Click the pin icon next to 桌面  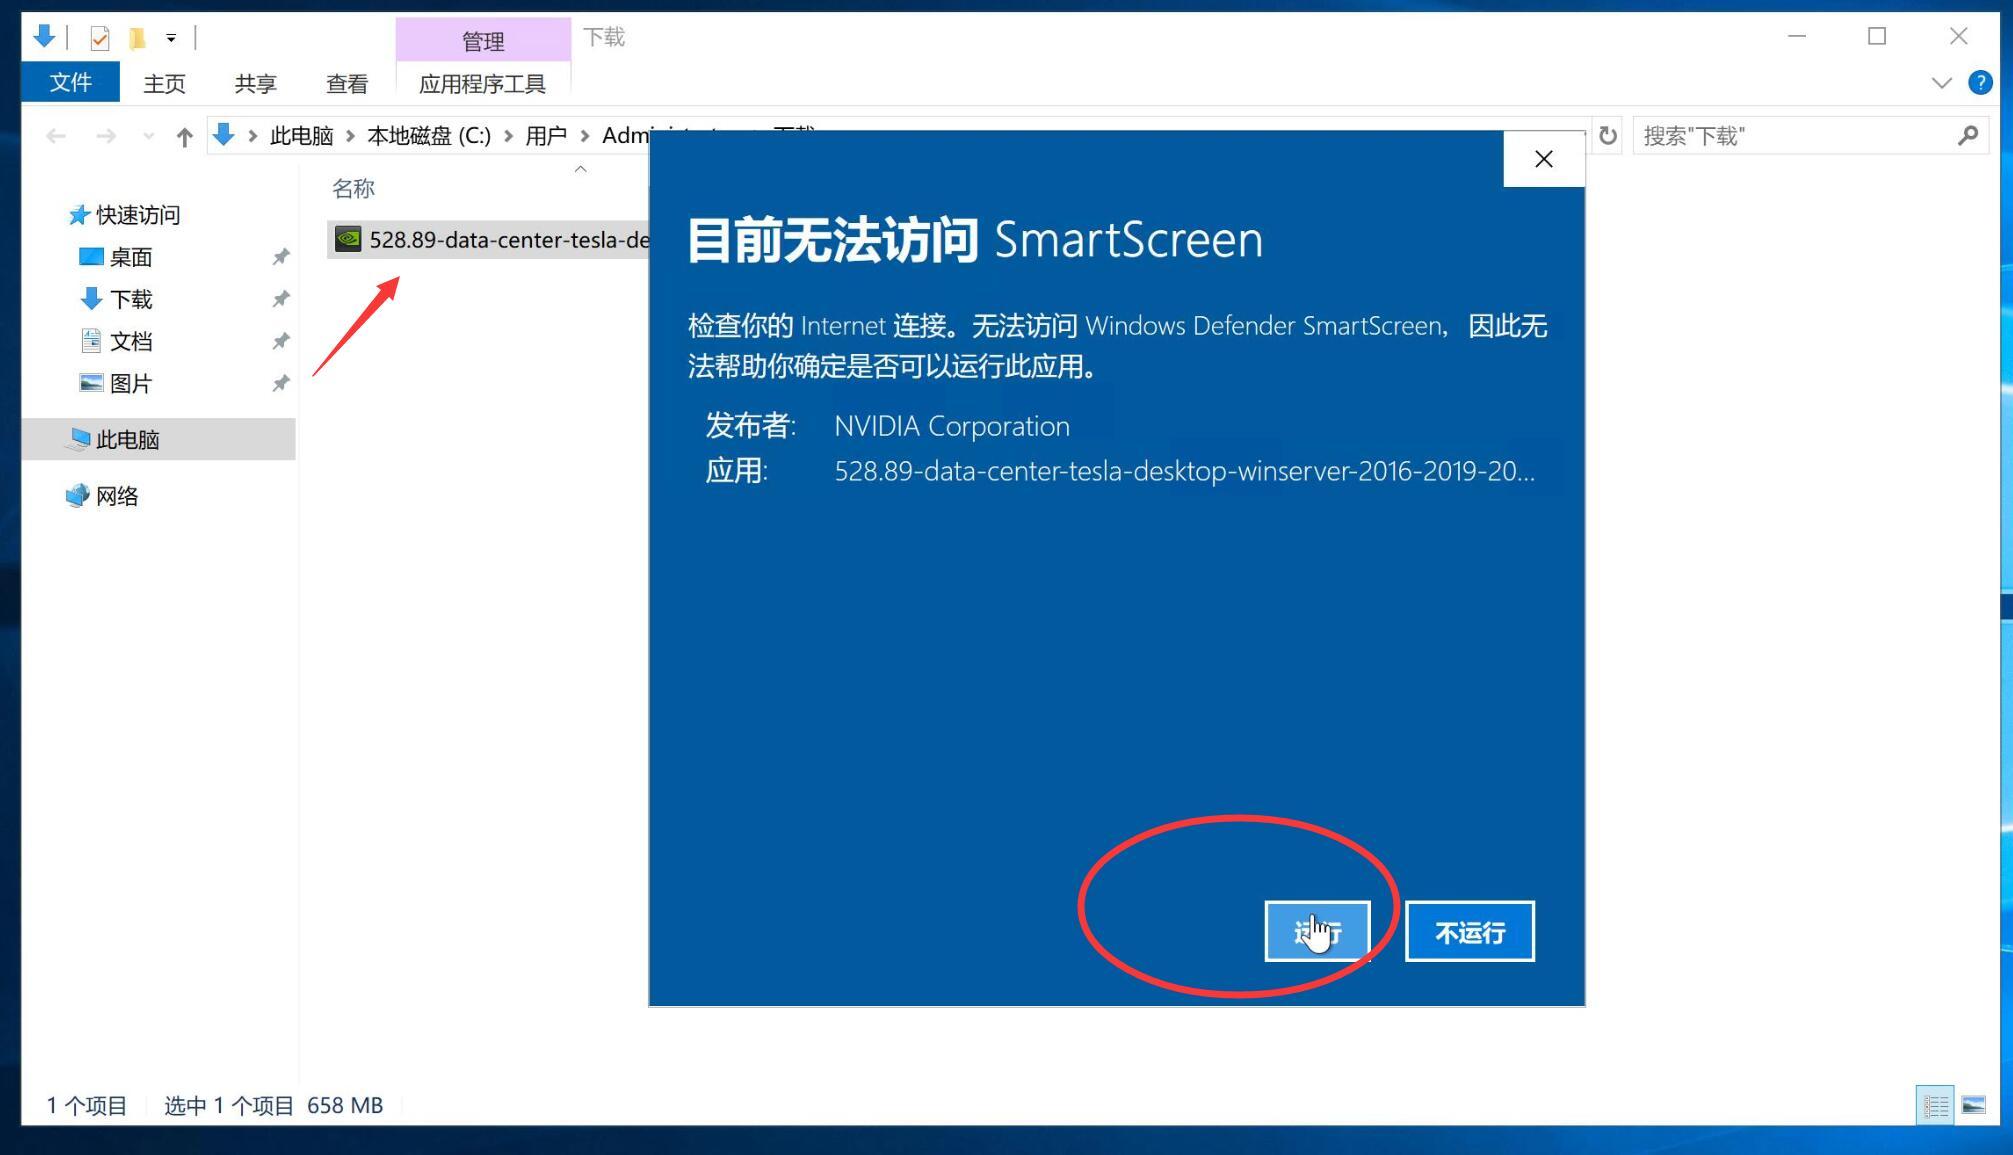[x=281, y=257]
